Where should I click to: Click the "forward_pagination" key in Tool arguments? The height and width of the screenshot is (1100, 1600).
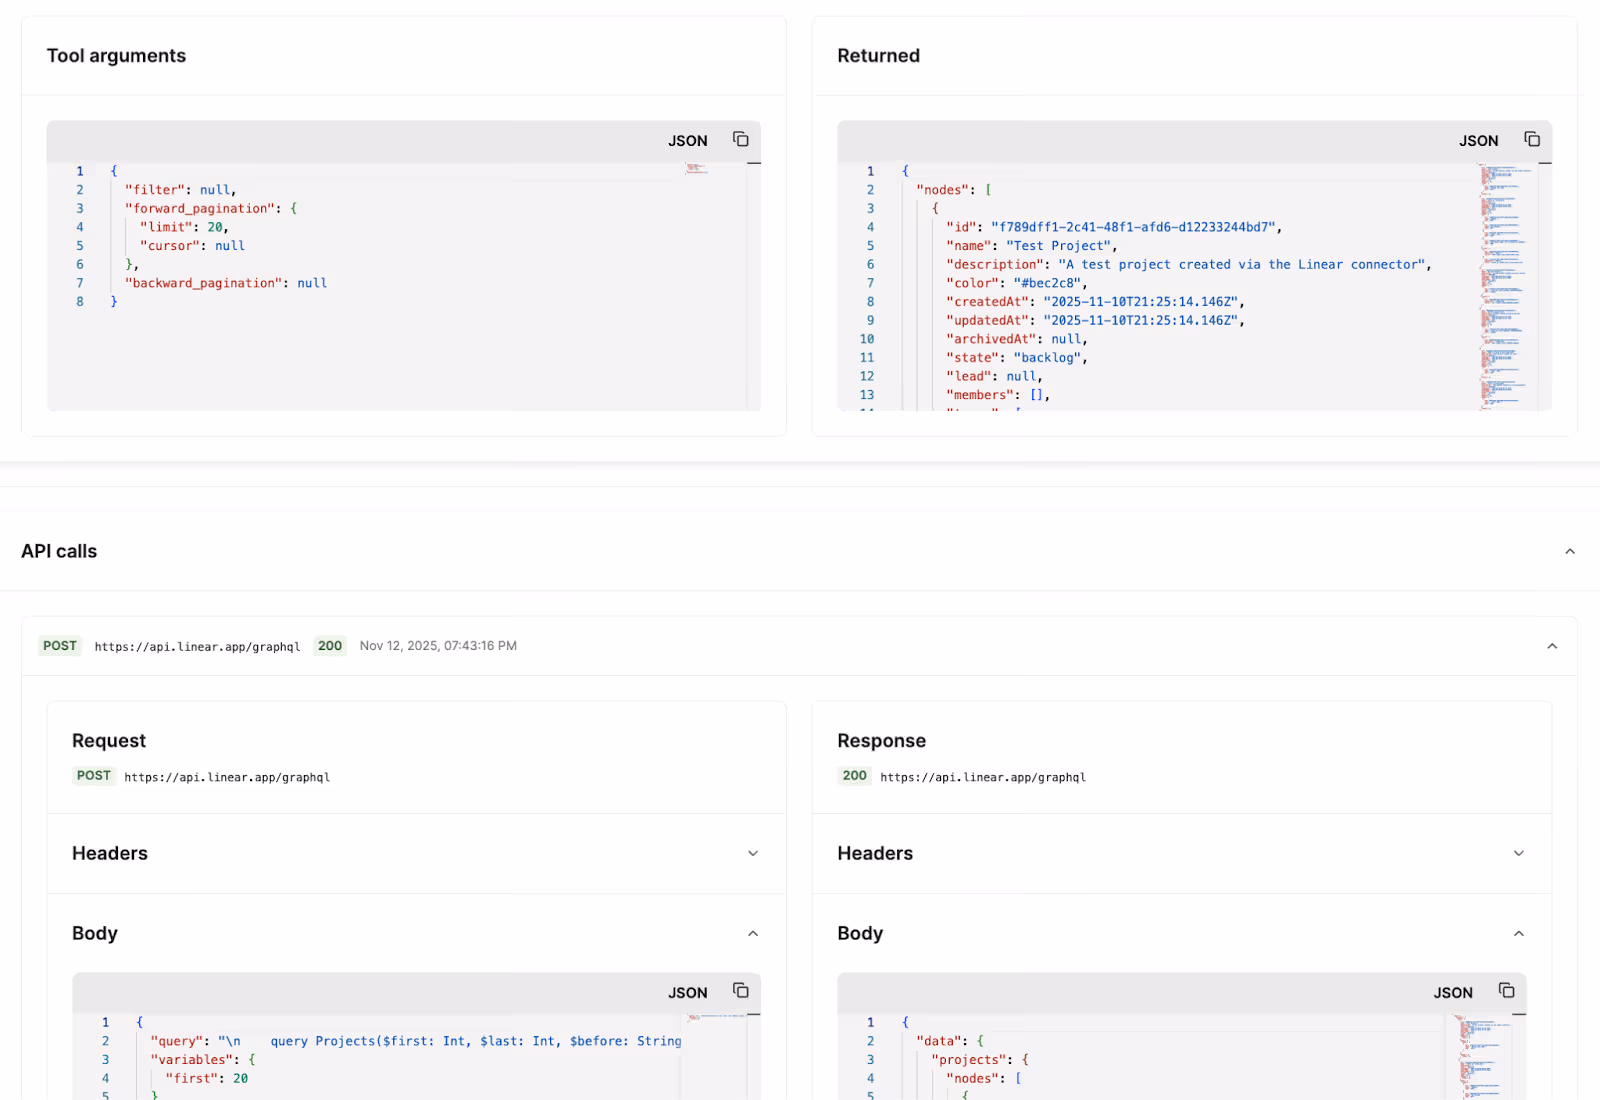pos(200,208)
